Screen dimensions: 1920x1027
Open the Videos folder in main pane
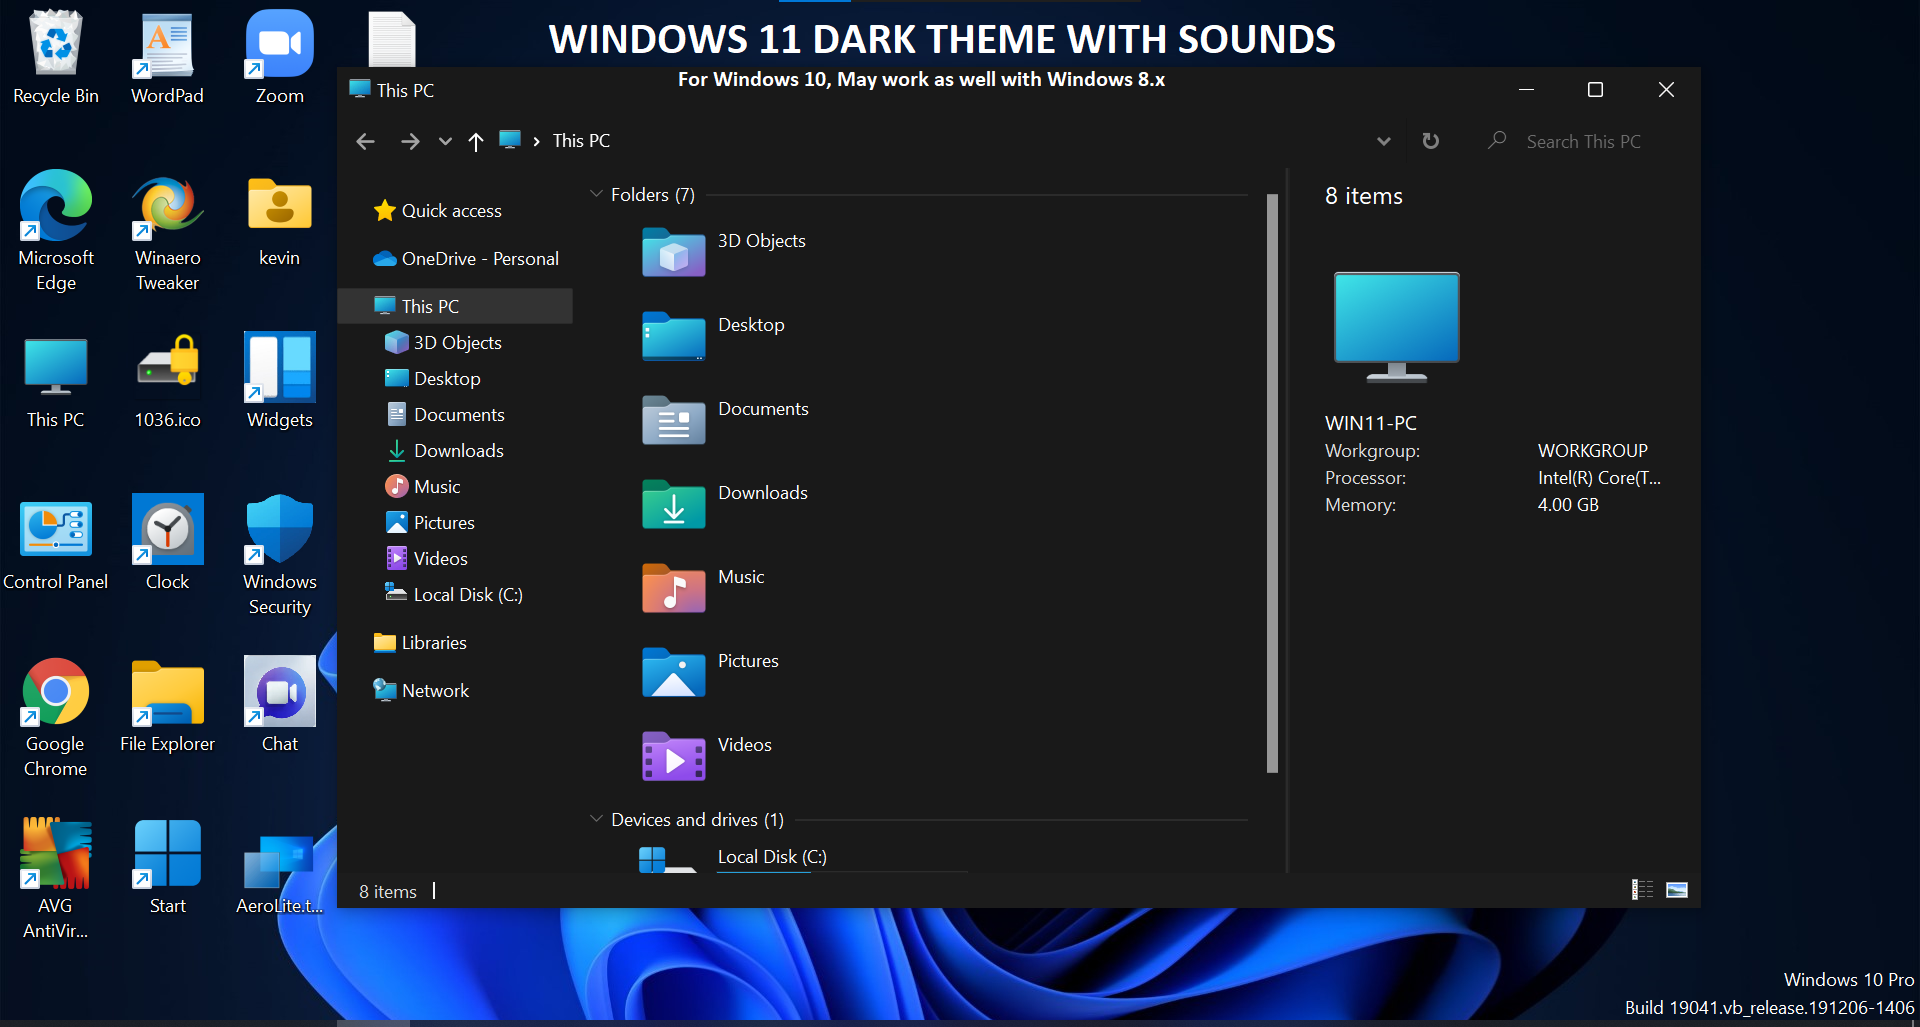pyautogui.click(x=708, y=756)
